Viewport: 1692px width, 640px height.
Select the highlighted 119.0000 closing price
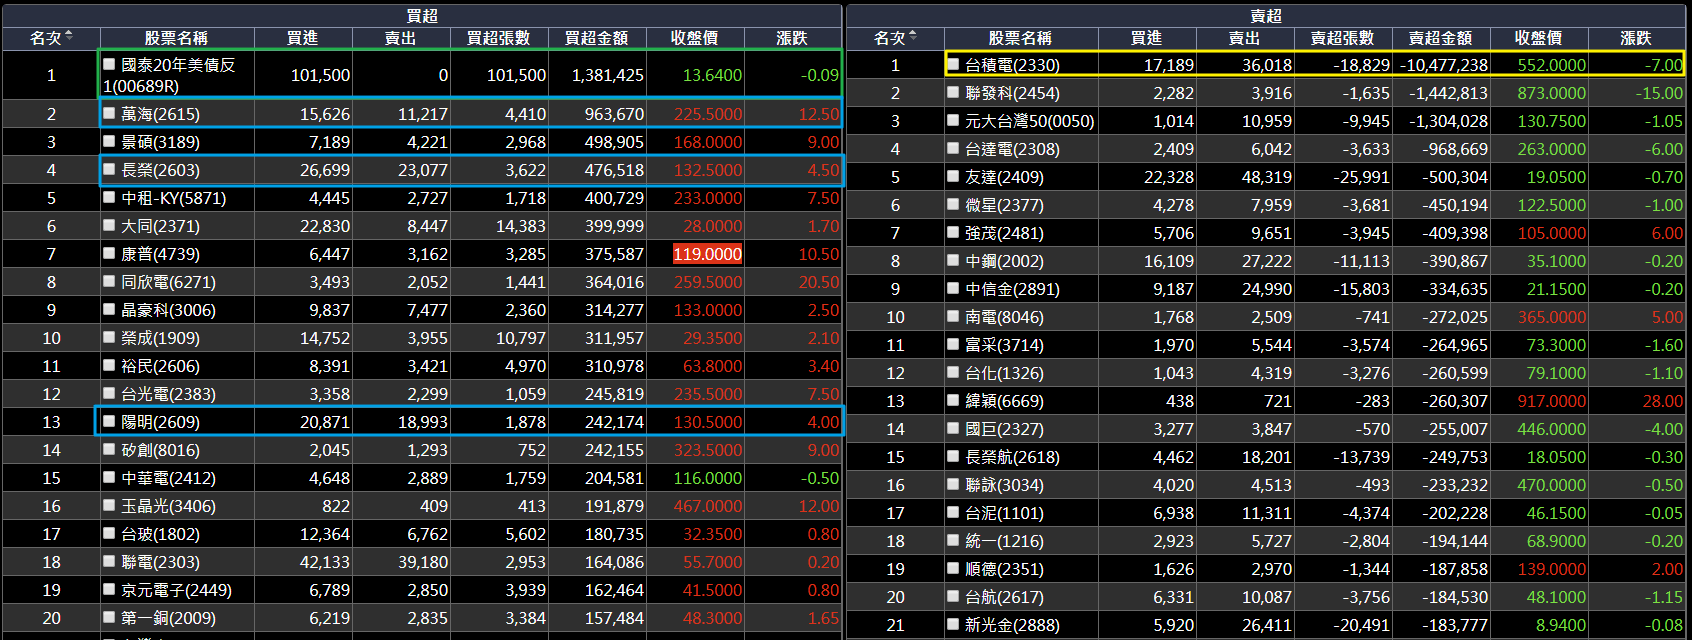pyautogui.click(x=708, y=254)
